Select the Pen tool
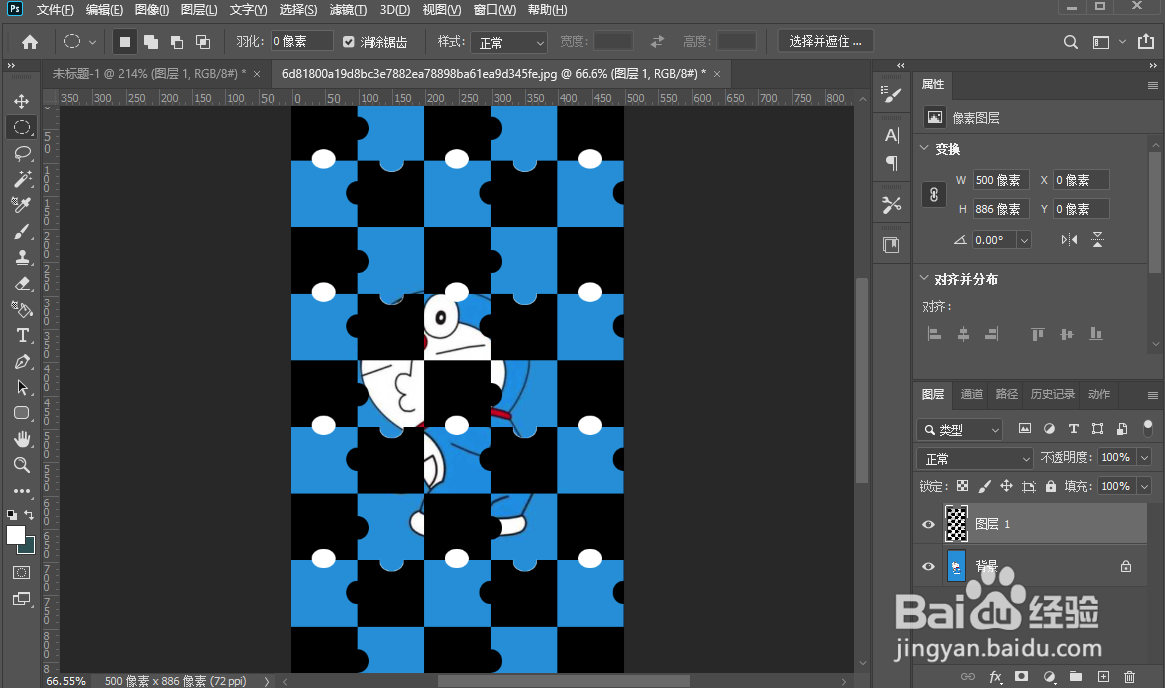Screen dimensions: 1165x688 click(22, 361)
